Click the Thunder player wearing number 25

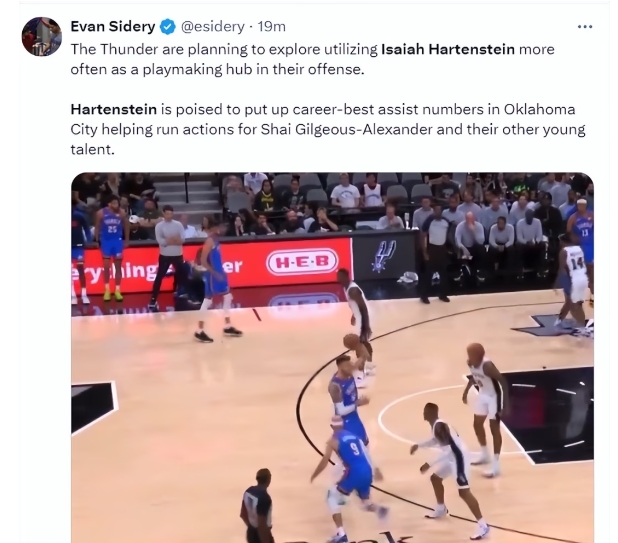coord(112,247)
